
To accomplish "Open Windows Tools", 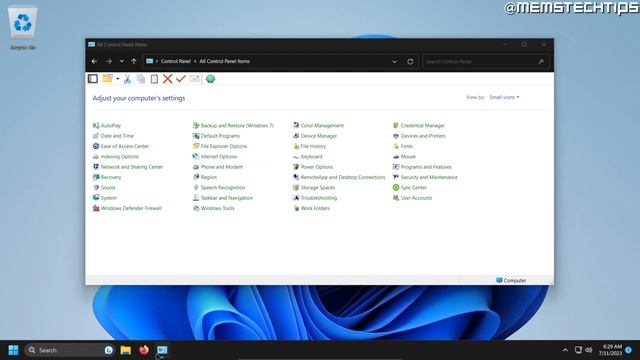I will click(213, 208).
